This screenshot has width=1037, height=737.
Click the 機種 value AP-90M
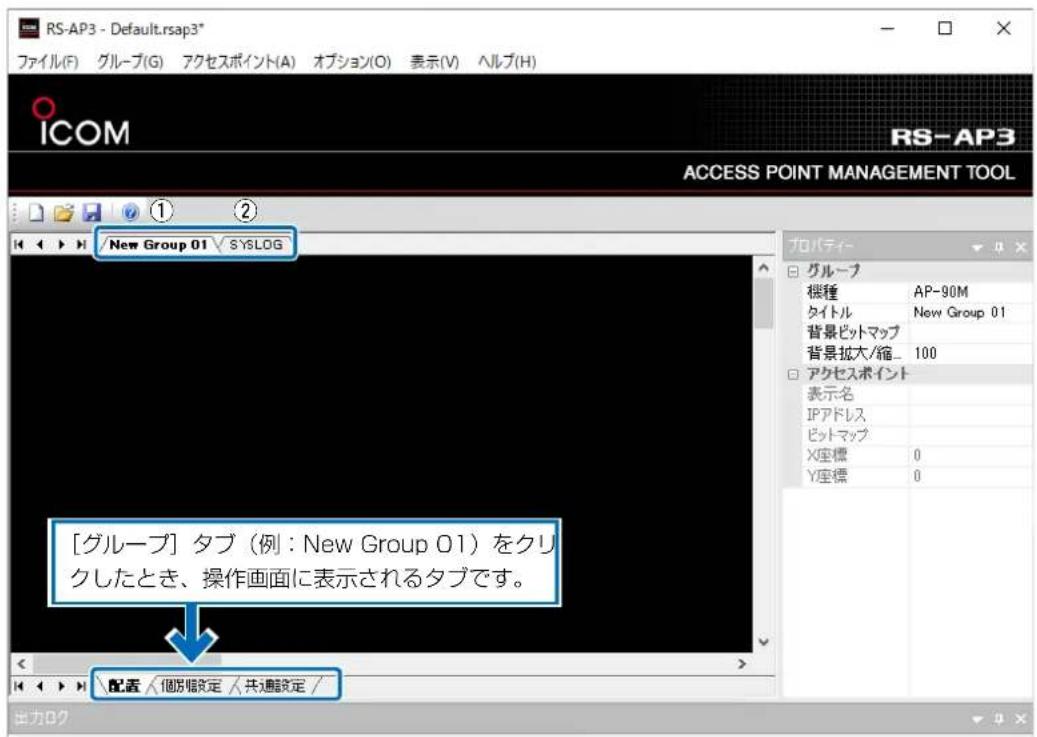pos(970,292)
